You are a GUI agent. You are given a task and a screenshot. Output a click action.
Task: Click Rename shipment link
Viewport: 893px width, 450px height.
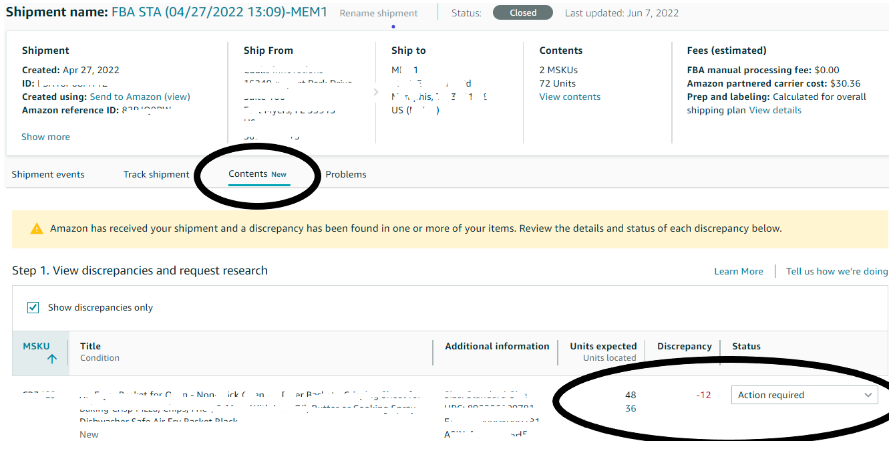(x=378, y=13)
